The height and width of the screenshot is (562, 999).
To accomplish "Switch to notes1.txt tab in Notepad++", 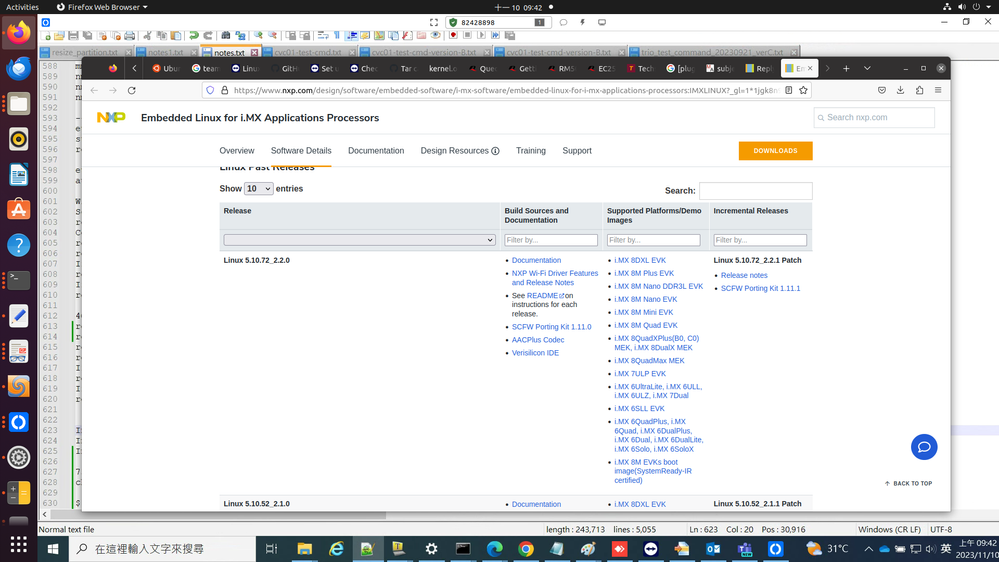I will tap(166, 52).
